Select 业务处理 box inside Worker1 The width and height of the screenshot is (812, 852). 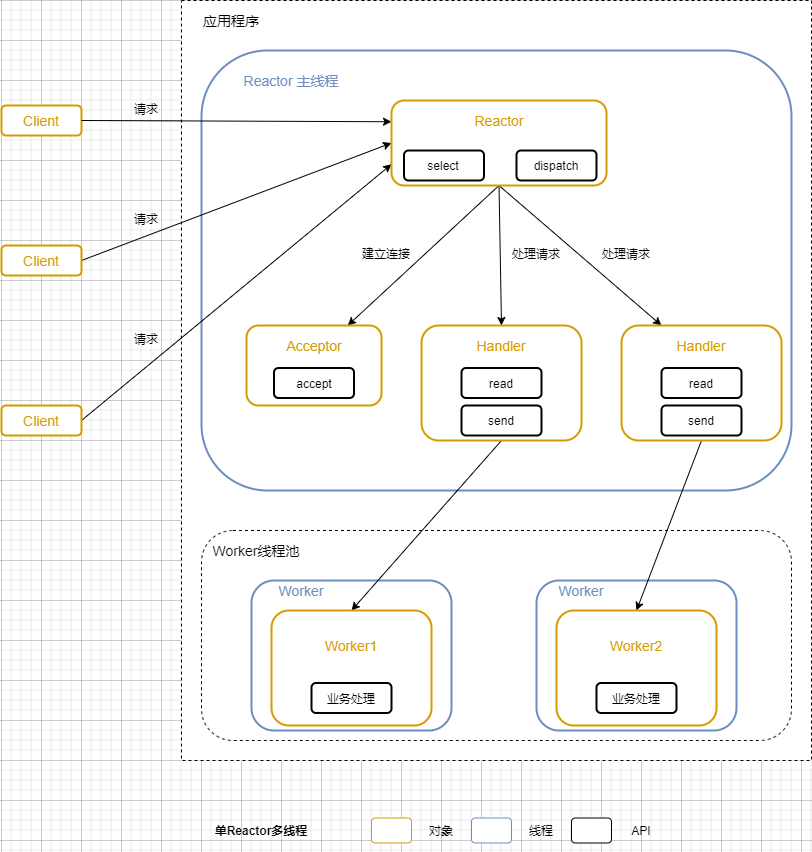click(x=351, y=698)
